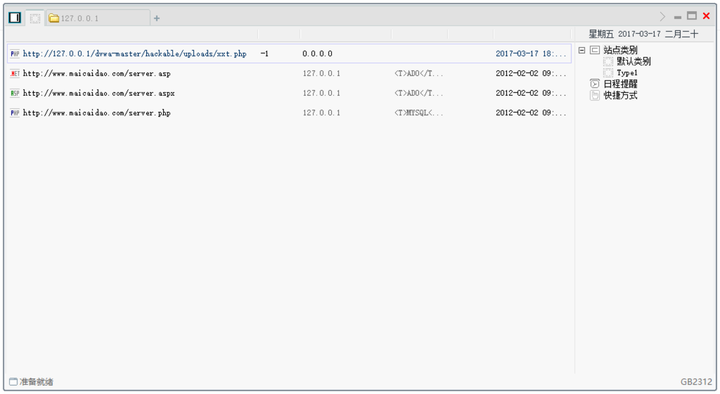Collapse the 站点类别 tree node
Viewport: 720px width, 394px height.
pyautogui.click(x=582, y=50)
